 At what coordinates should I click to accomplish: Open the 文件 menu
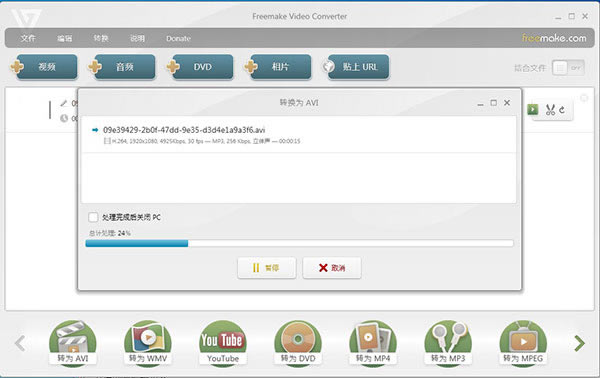click(x=28, y=38)
